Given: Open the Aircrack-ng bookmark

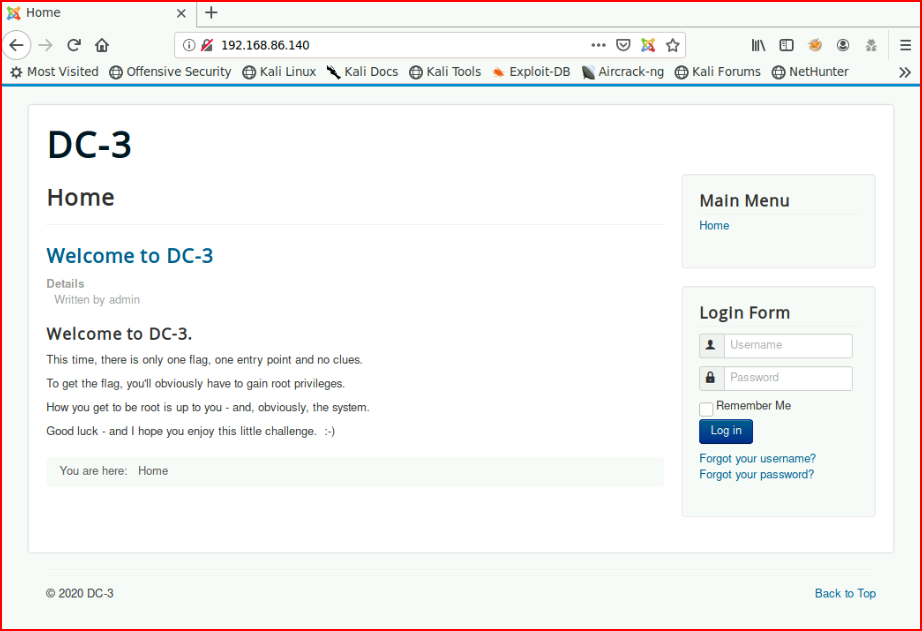Looking at the screenshot, I should click(x=623, y=72).
